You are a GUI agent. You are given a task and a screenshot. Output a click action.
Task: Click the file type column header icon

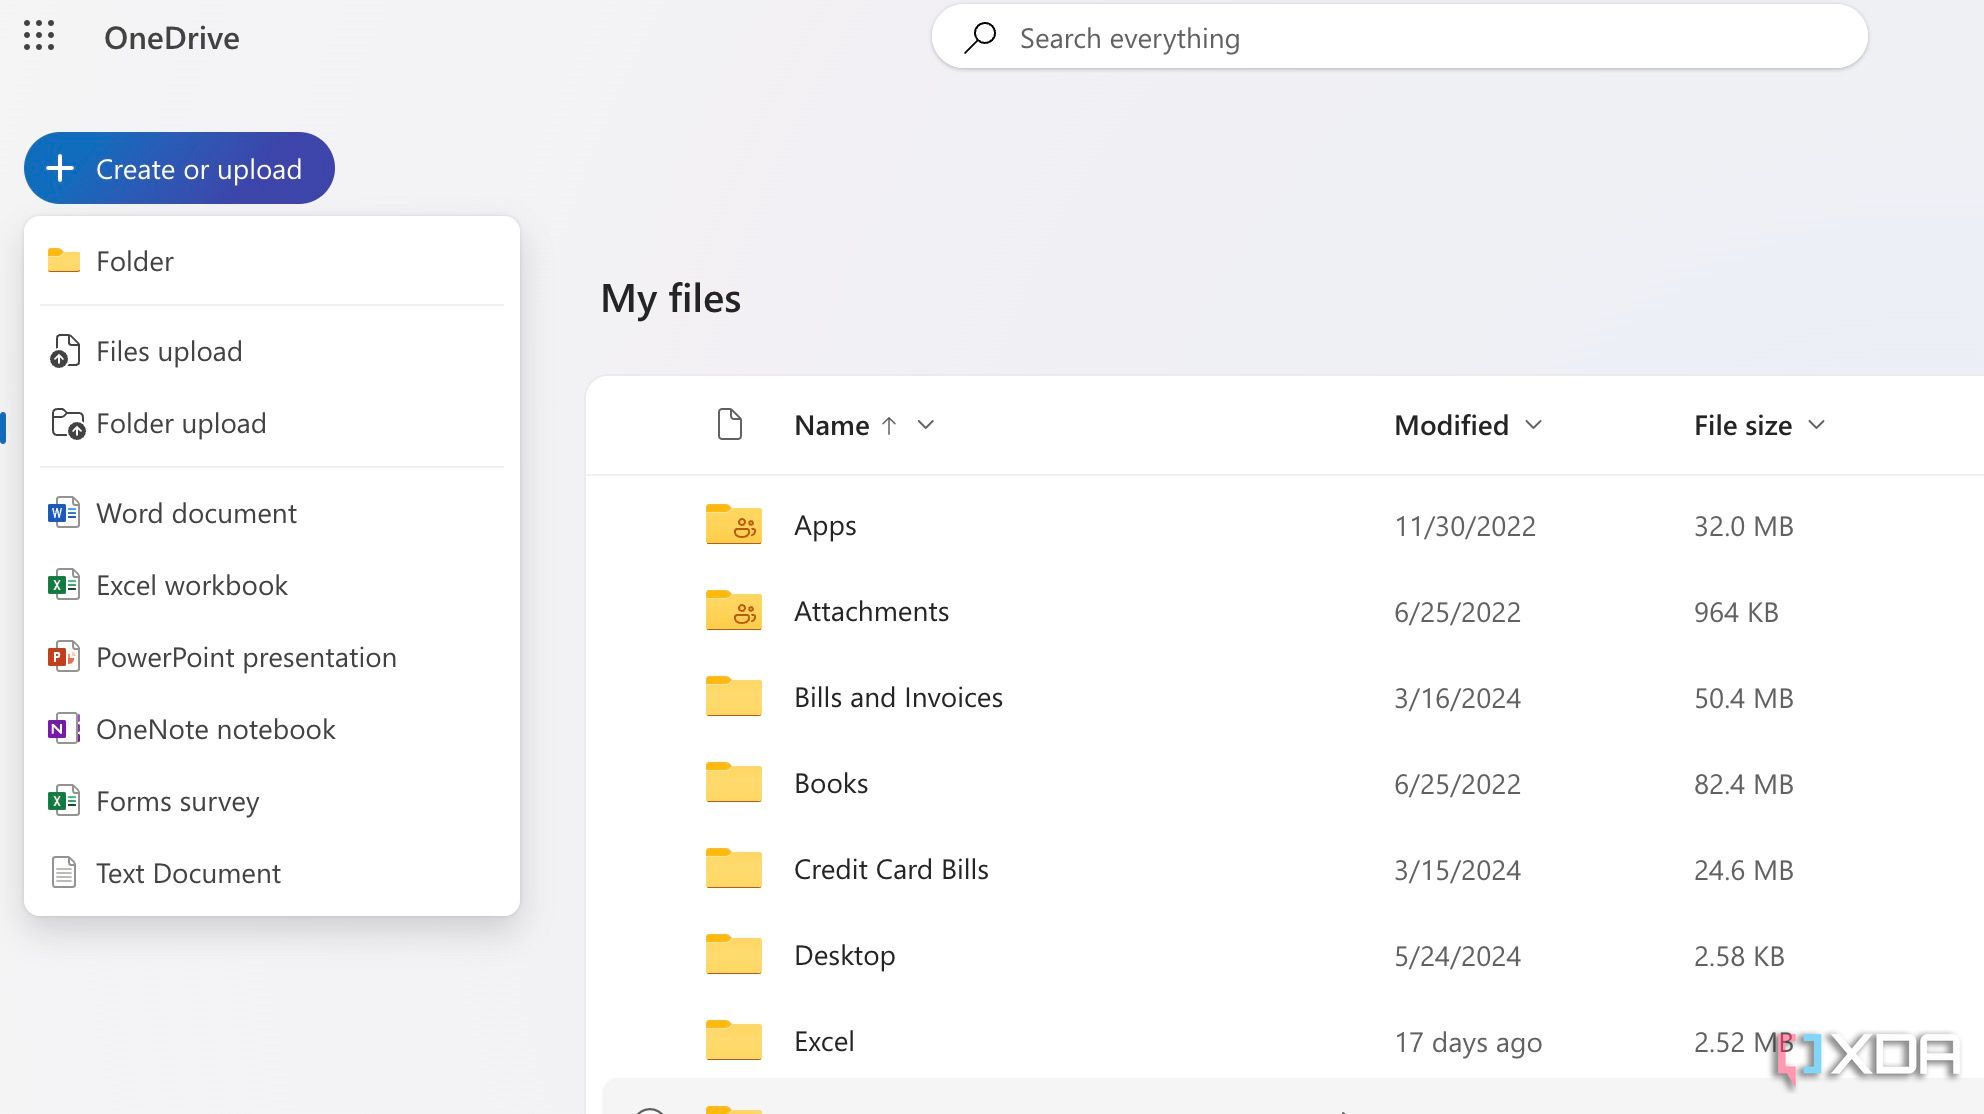click(x=730, y=424)
